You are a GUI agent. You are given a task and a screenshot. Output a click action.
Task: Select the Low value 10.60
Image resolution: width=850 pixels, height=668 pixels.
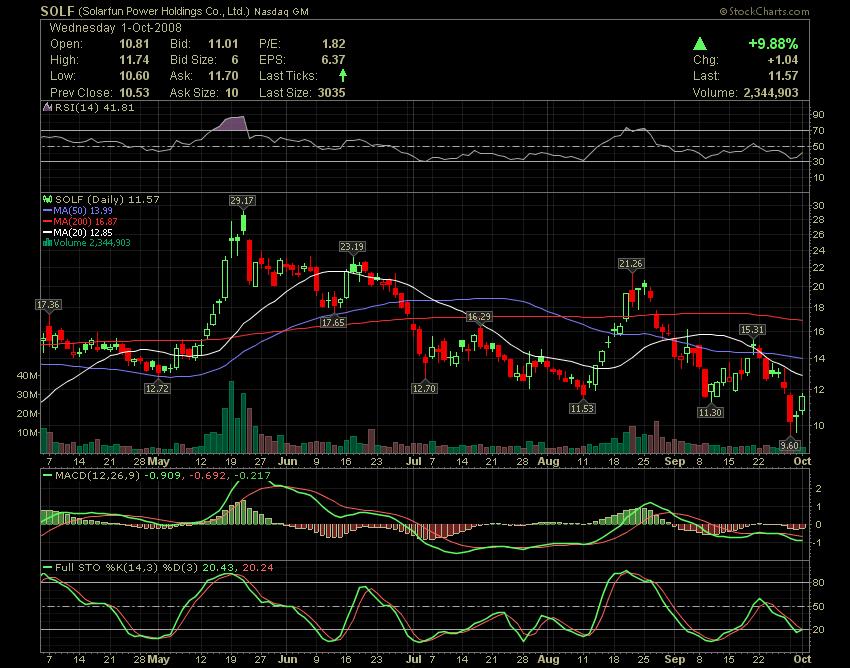pyautogui.click(x=134, y=76)
